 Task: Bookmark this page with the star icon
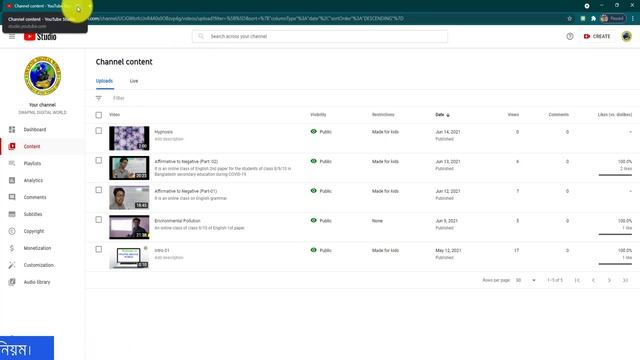569,18
